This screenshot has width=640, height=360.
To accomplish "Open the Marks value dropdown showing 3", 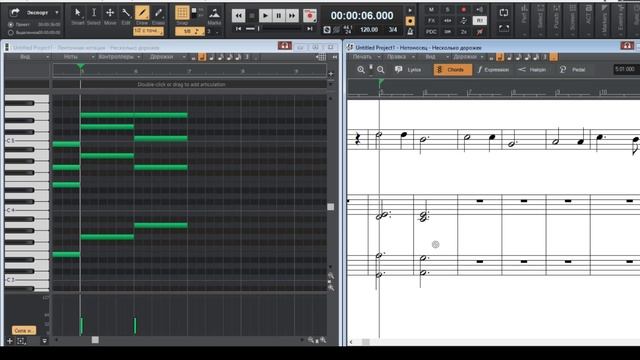I will 213,31.
